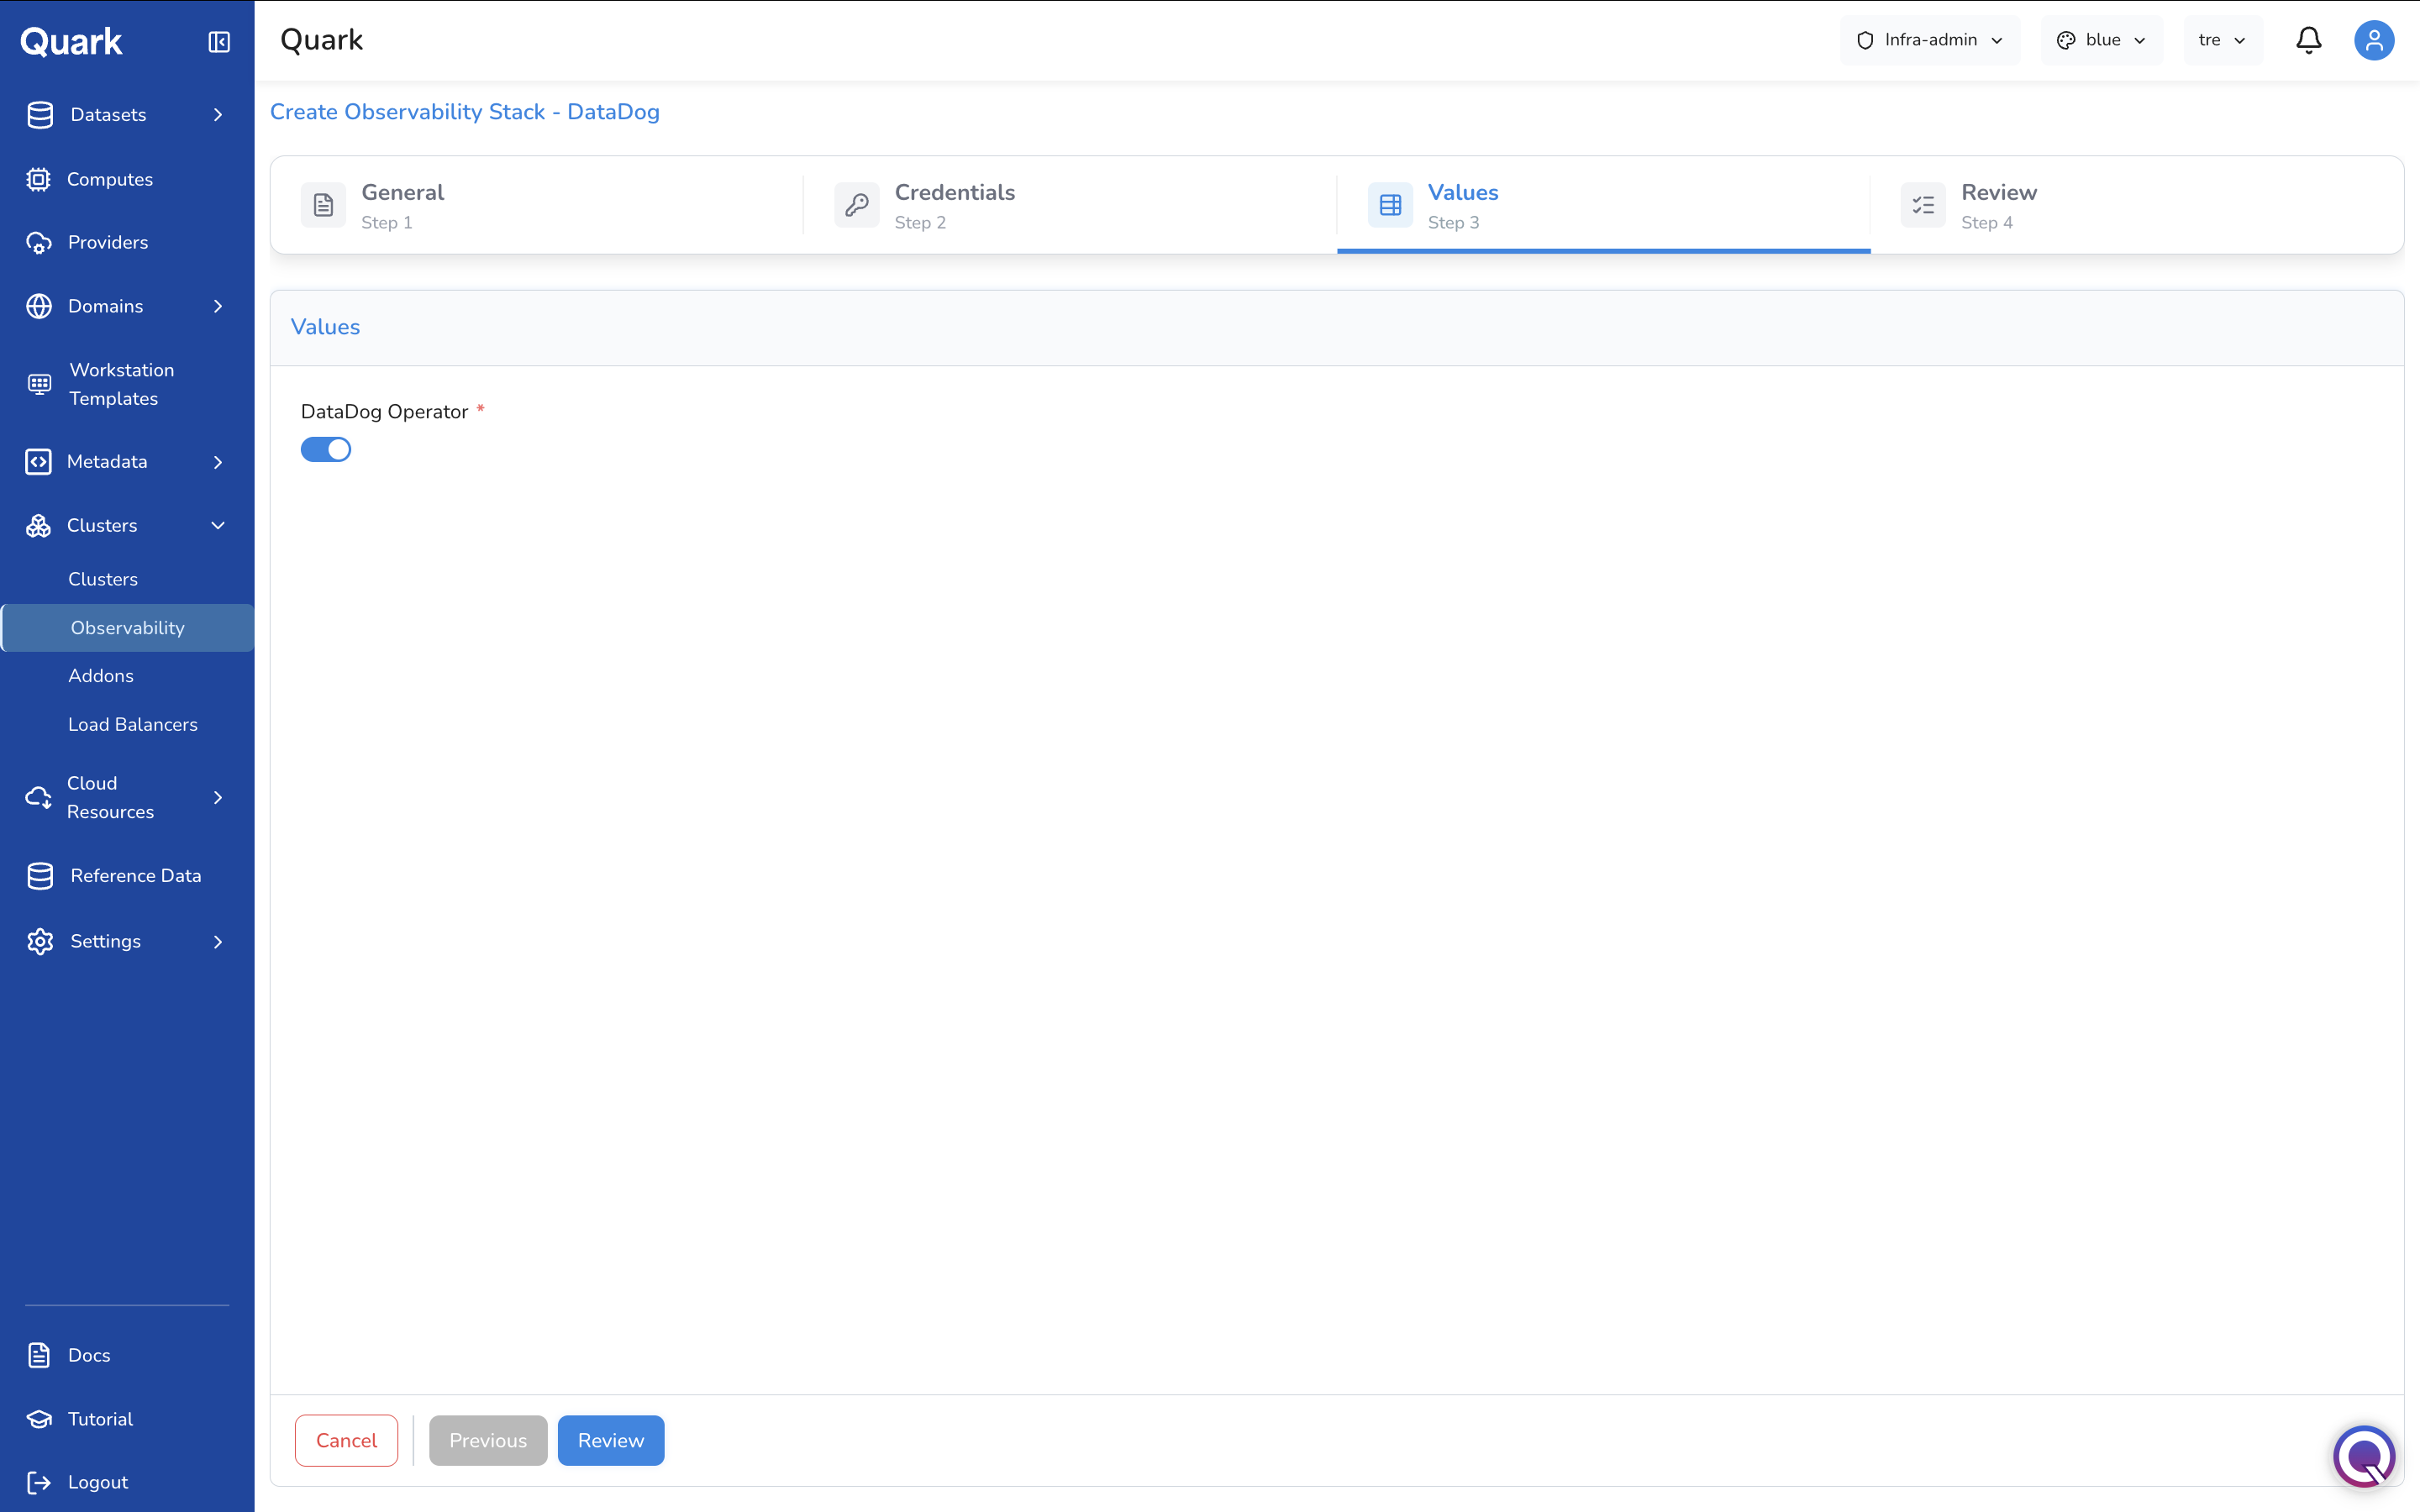Click the Review step checklist icon

point(1923,205)
